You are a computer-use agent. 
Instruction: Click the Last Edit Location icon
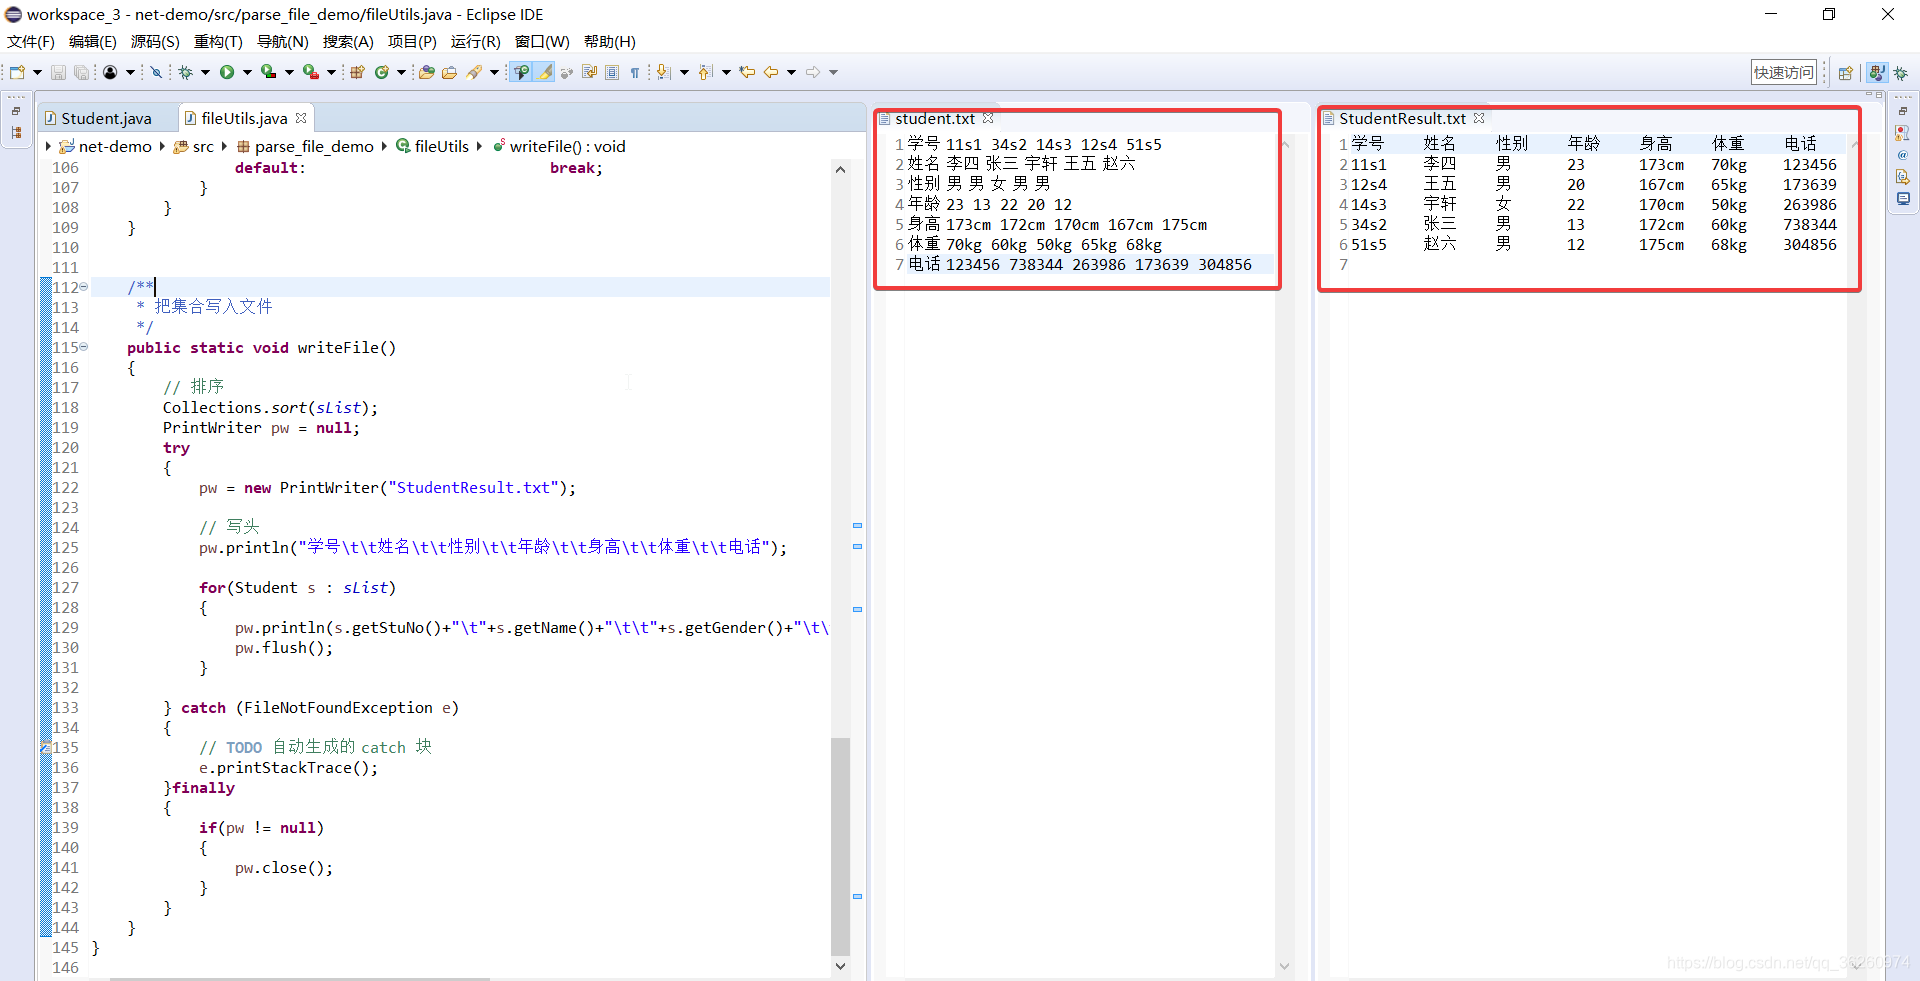pyautogui.click(x=747, y=72)
